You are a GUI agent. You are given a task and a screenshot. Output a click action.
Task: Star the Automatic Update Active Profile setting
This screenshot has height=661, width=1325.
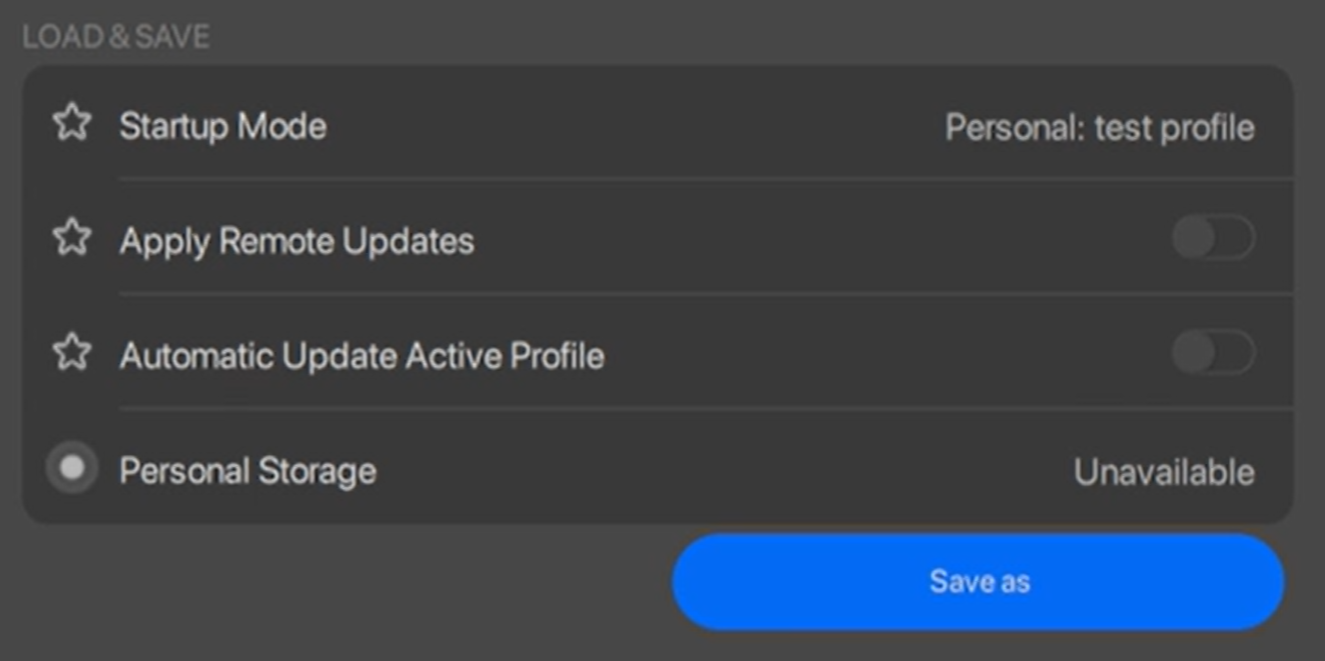tap(72, 353)
